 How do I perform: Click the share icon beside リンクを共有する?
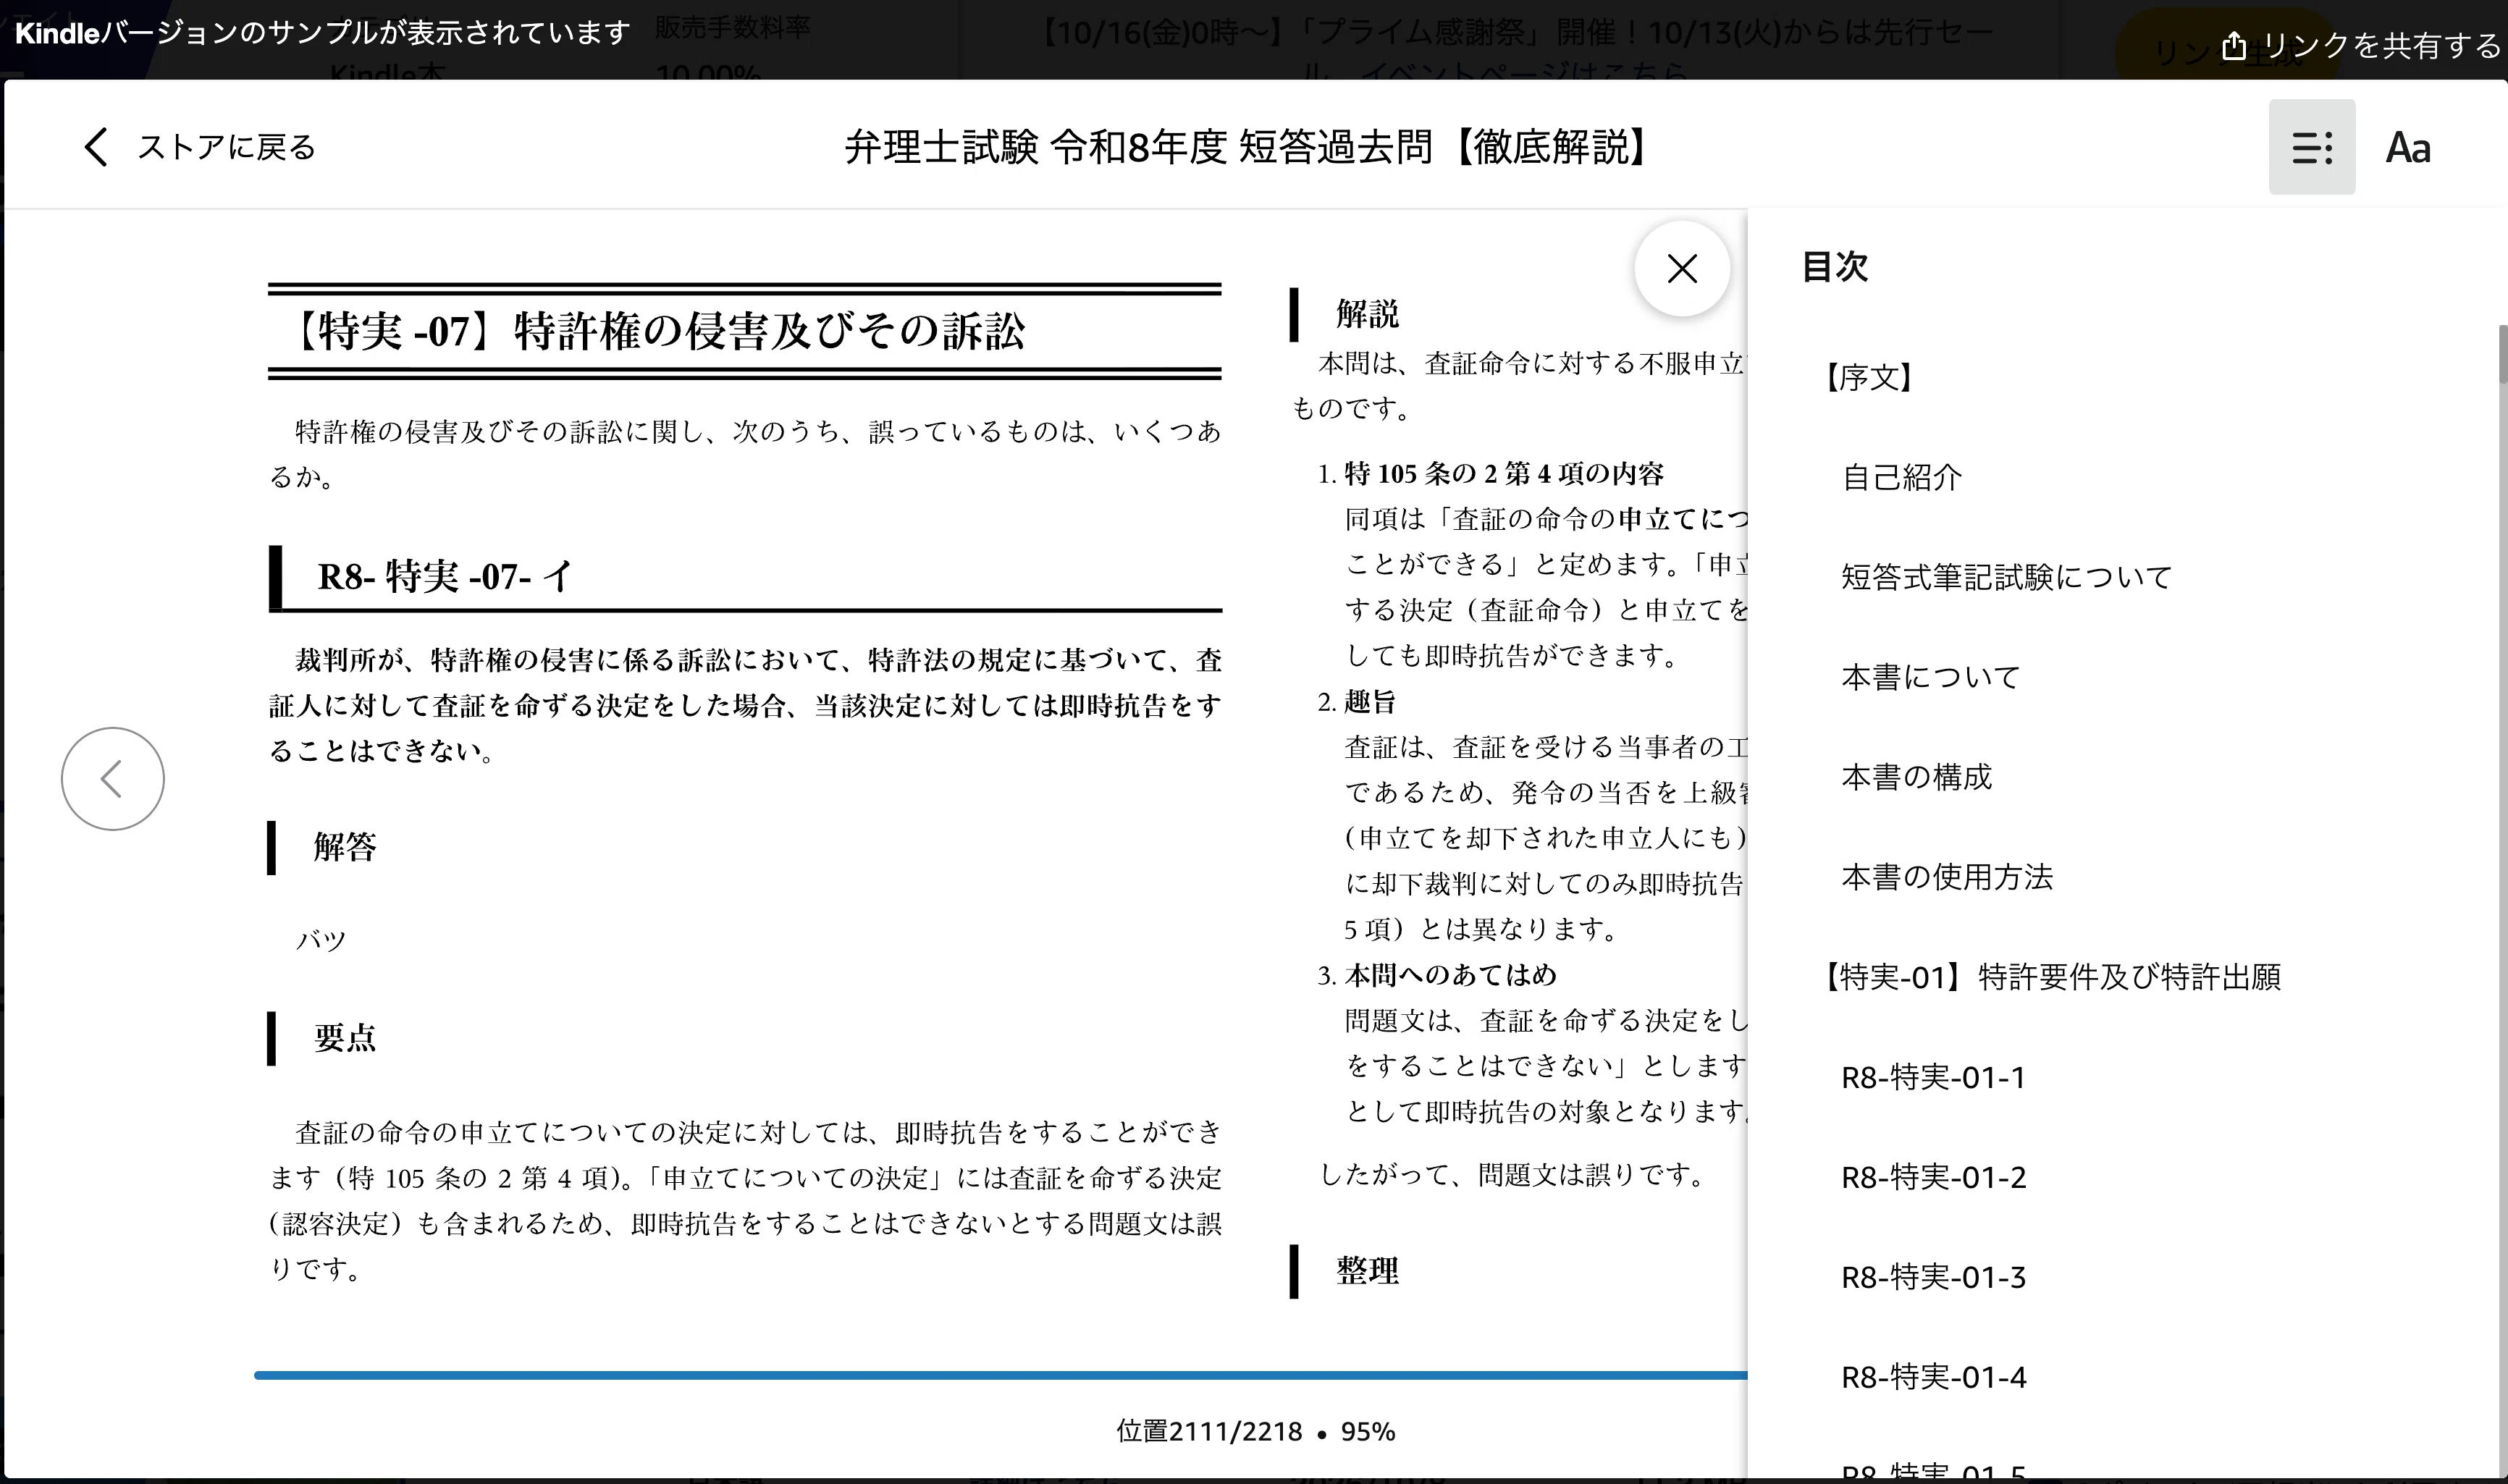pos(2234,45)
